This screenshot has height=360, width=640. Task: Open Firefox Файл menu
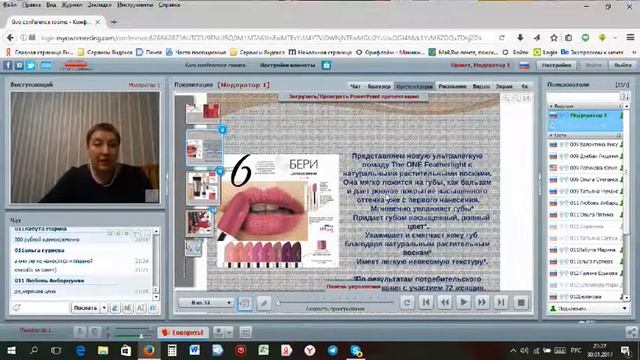click(x=10, y=4)
